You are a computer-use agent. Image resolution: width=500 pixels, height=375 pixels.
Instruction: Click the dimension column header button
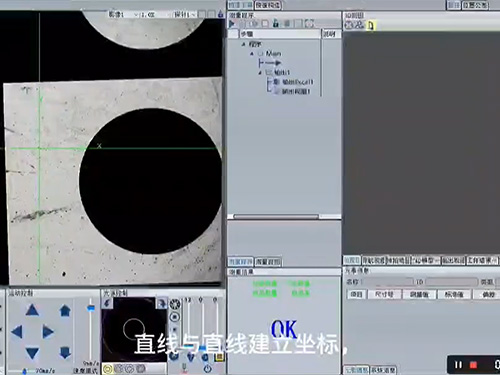384,294
